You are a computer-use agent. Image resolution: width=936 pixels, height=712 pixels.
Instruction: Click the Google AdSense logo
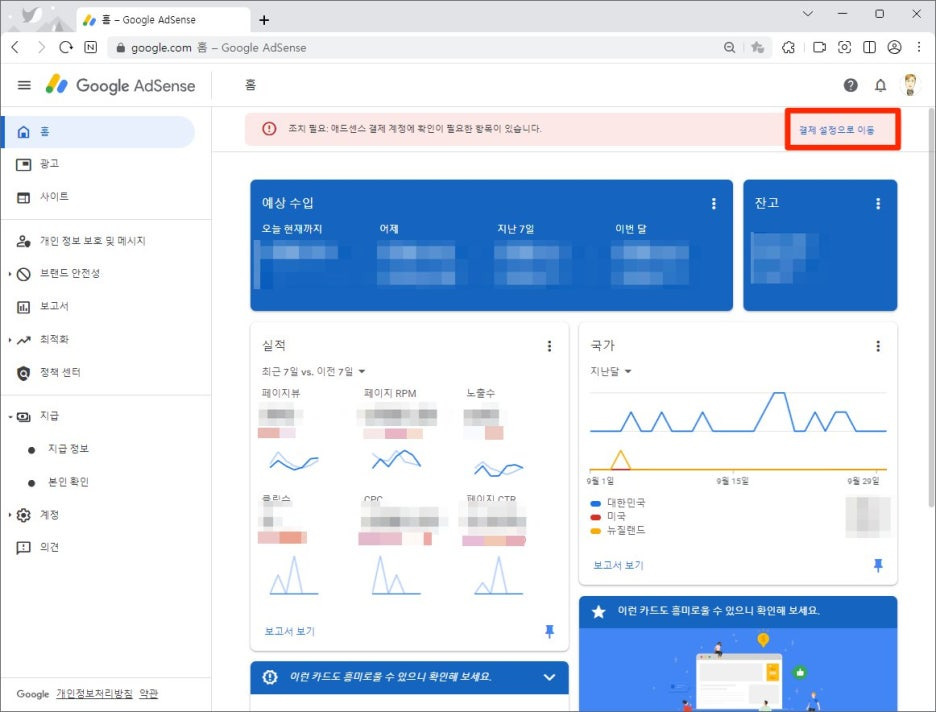point(121,85)
